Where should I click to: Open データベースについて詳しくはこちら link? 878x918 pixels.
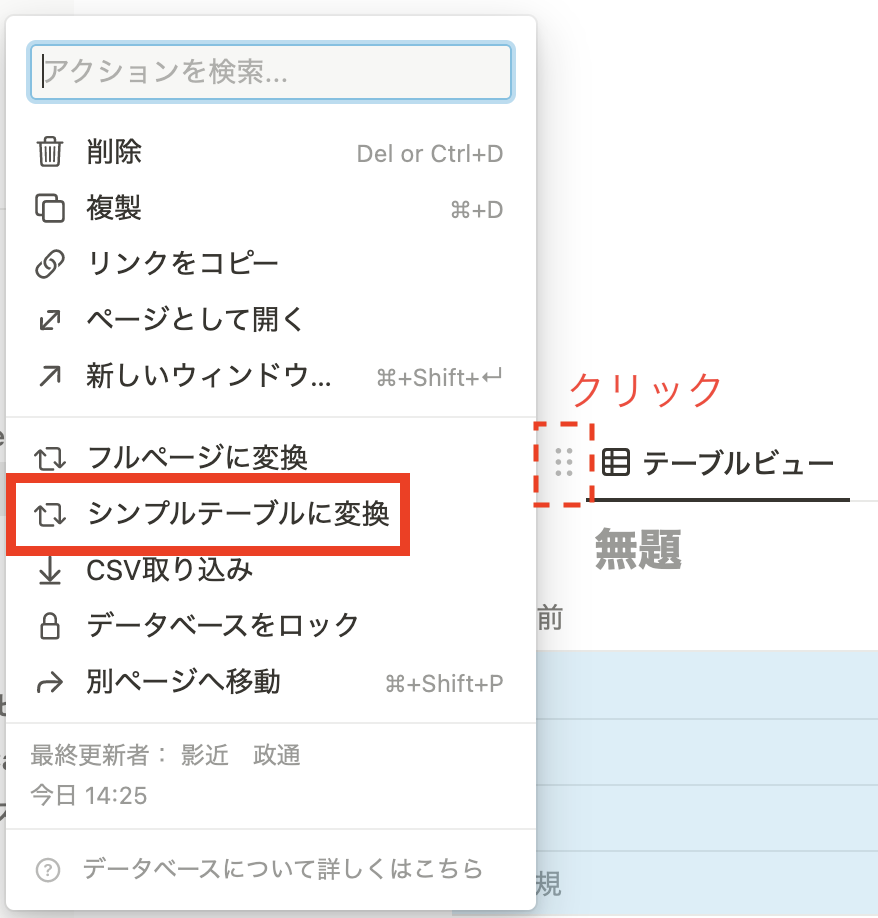click(x=283, y=869)
